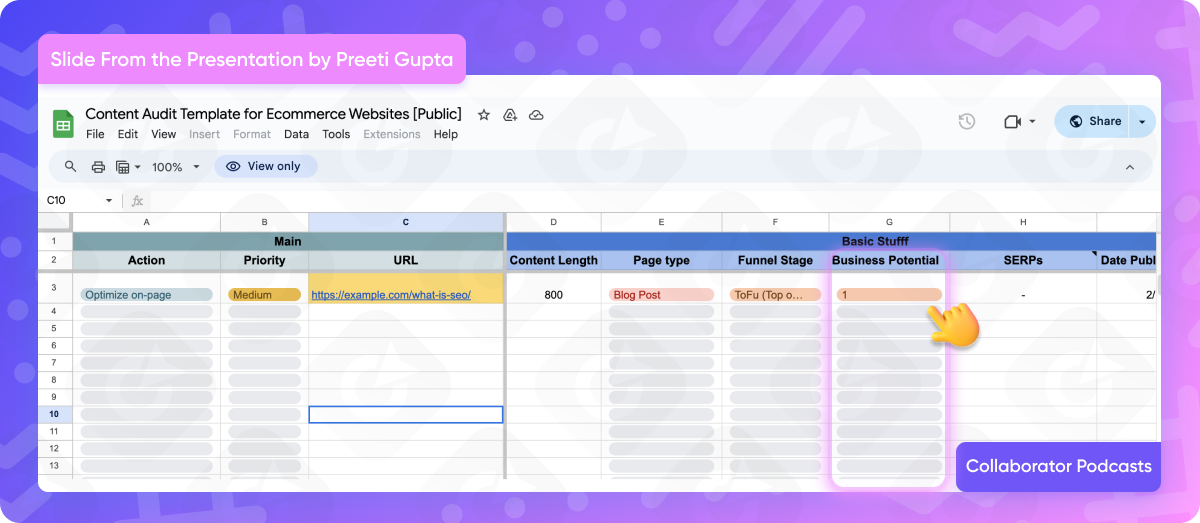Check the cloud document status icon
The height and width of the screenshot is (523, 1200).
(536, 115)
